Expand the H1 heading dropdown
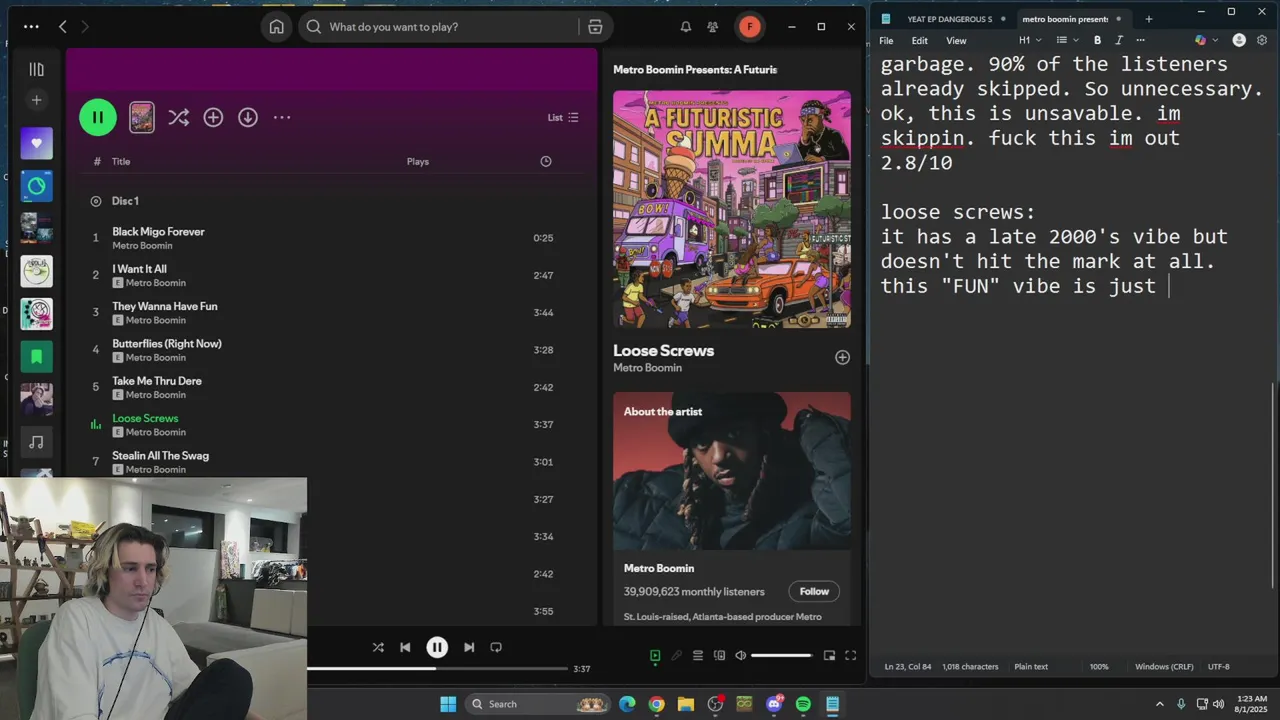The height and width of the screenshot is (720, 1280). click(x=1030, y=41)
